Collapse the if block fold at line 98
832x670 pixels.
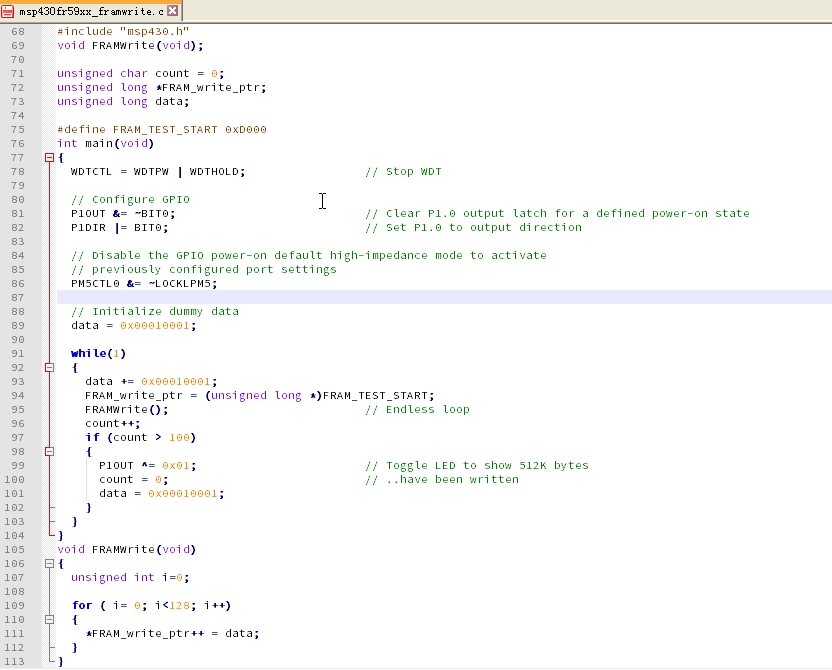click(49, 451)
